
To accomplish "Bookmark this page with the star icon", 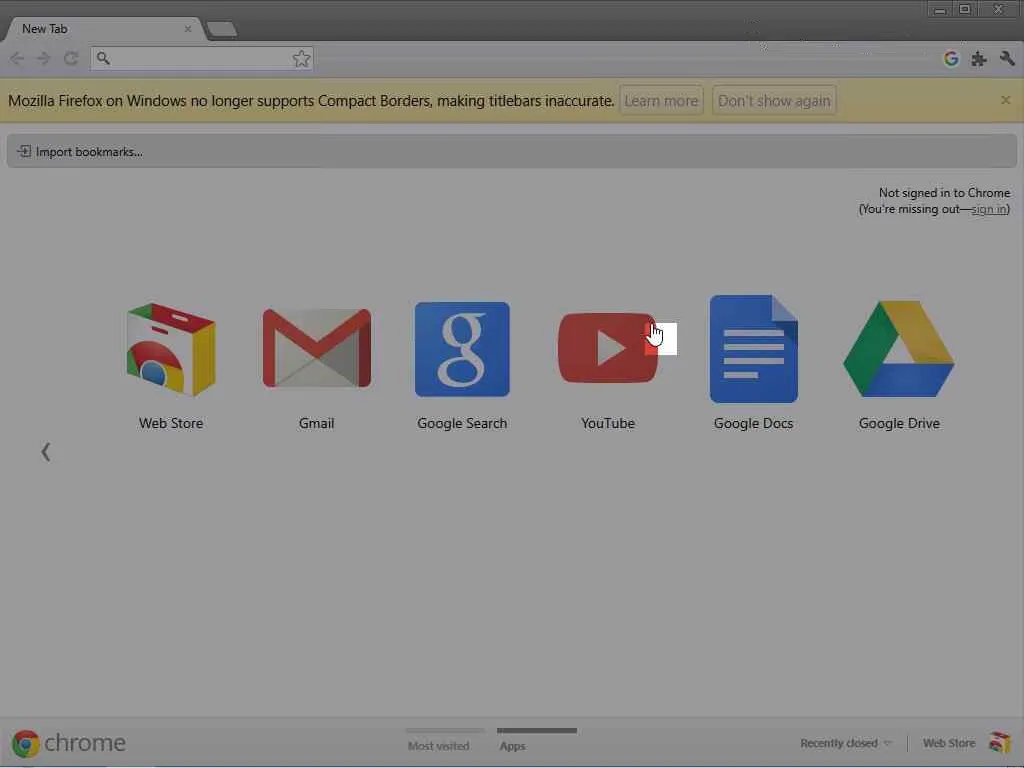I will pyautogui.click(x=301, y=59).
